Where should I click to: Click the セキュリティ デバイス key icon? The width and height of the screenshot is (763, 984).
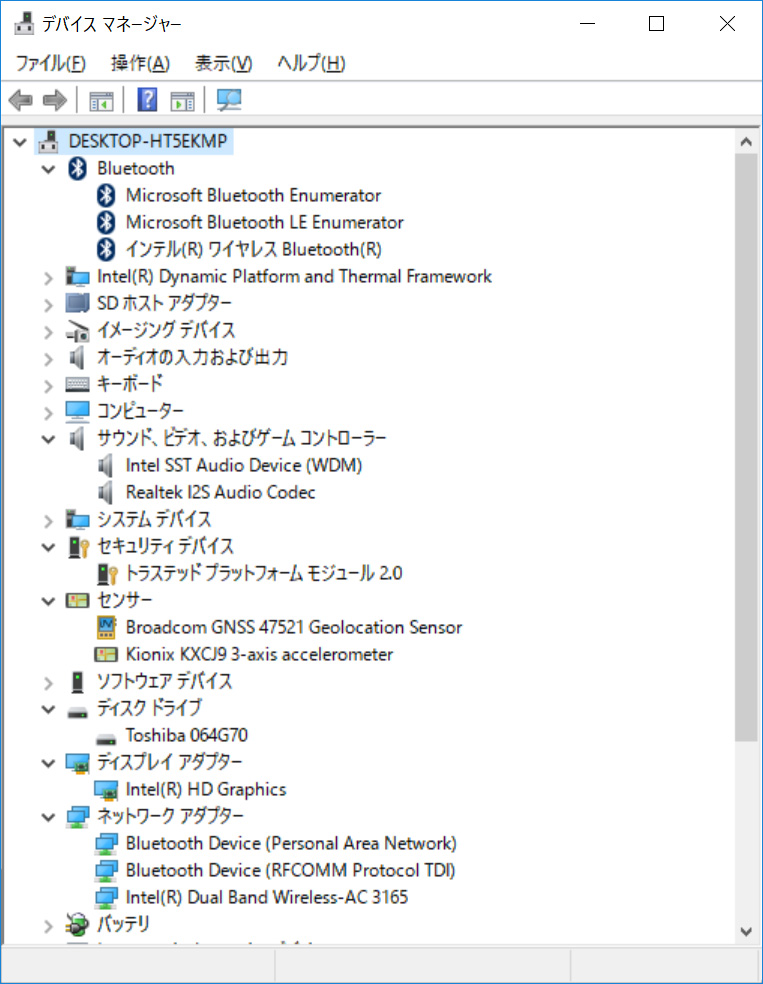tap(78, 547)
